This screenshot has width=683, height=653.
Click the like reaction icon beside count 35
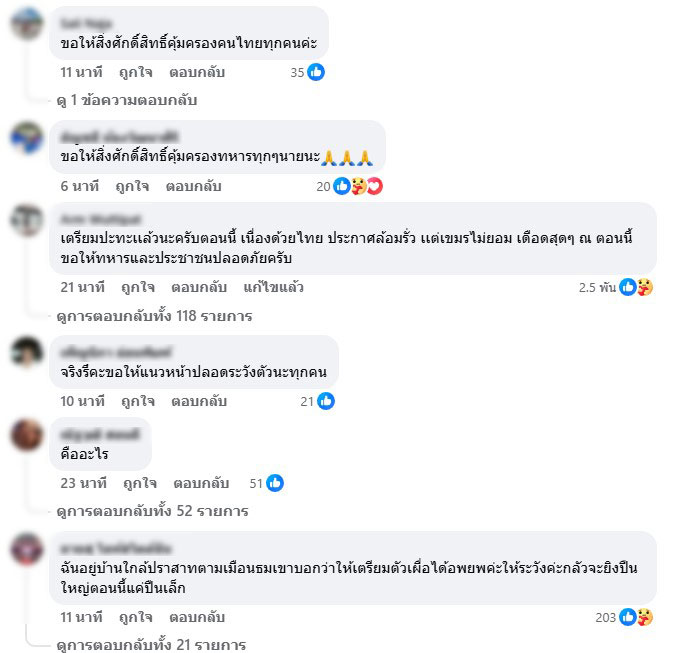pos(316,72)
